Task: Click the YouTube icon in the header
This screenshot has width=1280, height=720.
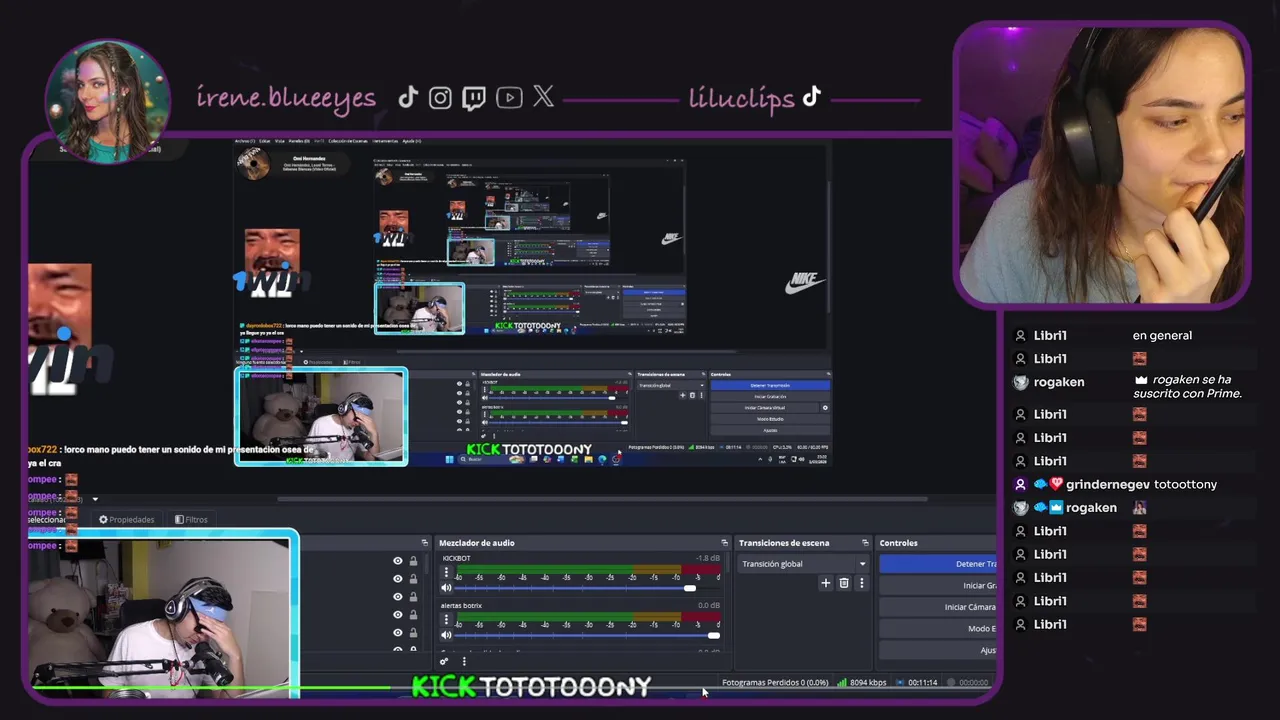Action: 509,98
